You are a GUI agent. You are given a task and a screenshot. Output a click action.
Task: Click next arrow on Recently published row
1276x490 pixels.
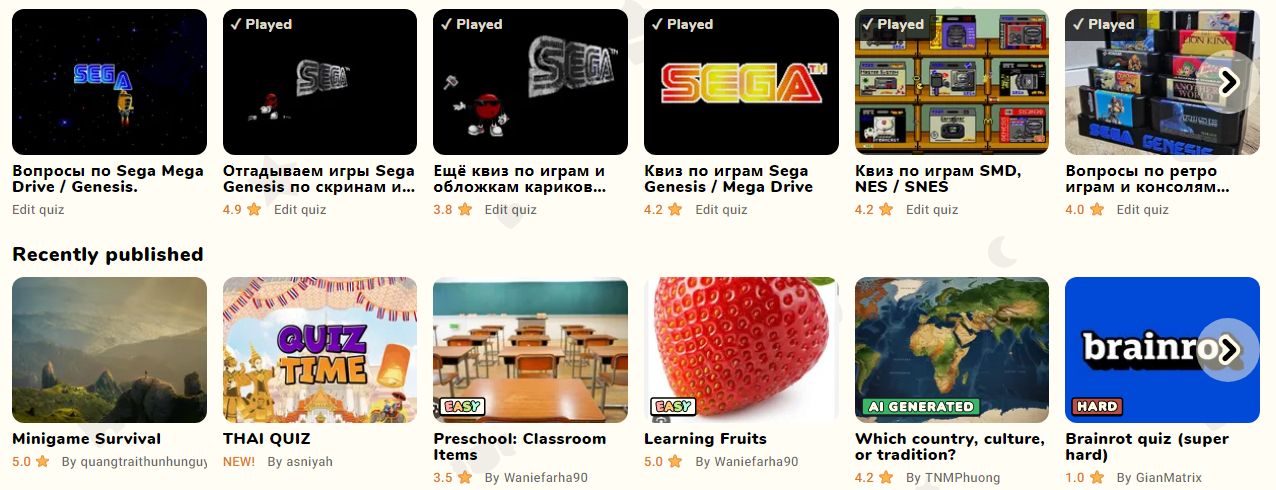tap(1229, 350)
